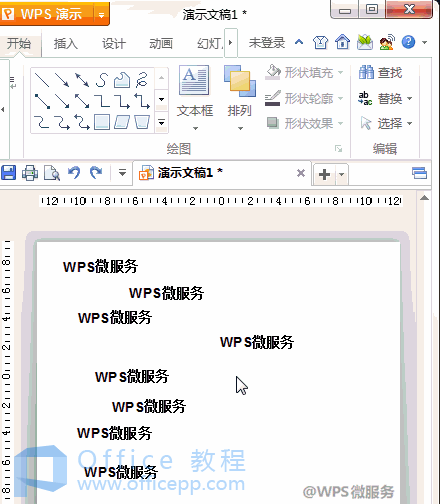Image resolution: width=440 pixels, height=504 pixels.
Task: Open the 幻灯 ribbon tab
Action: point(210,44)
